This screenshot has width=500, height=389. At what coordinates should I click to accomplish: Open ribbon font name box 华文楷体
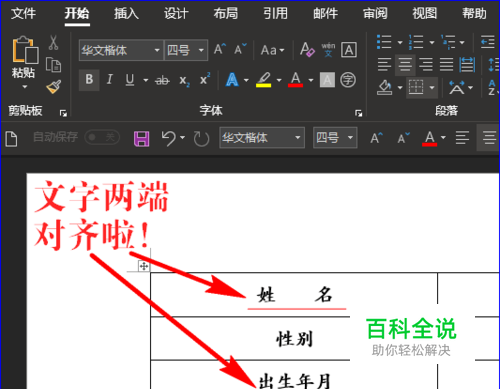click(121, 50)
